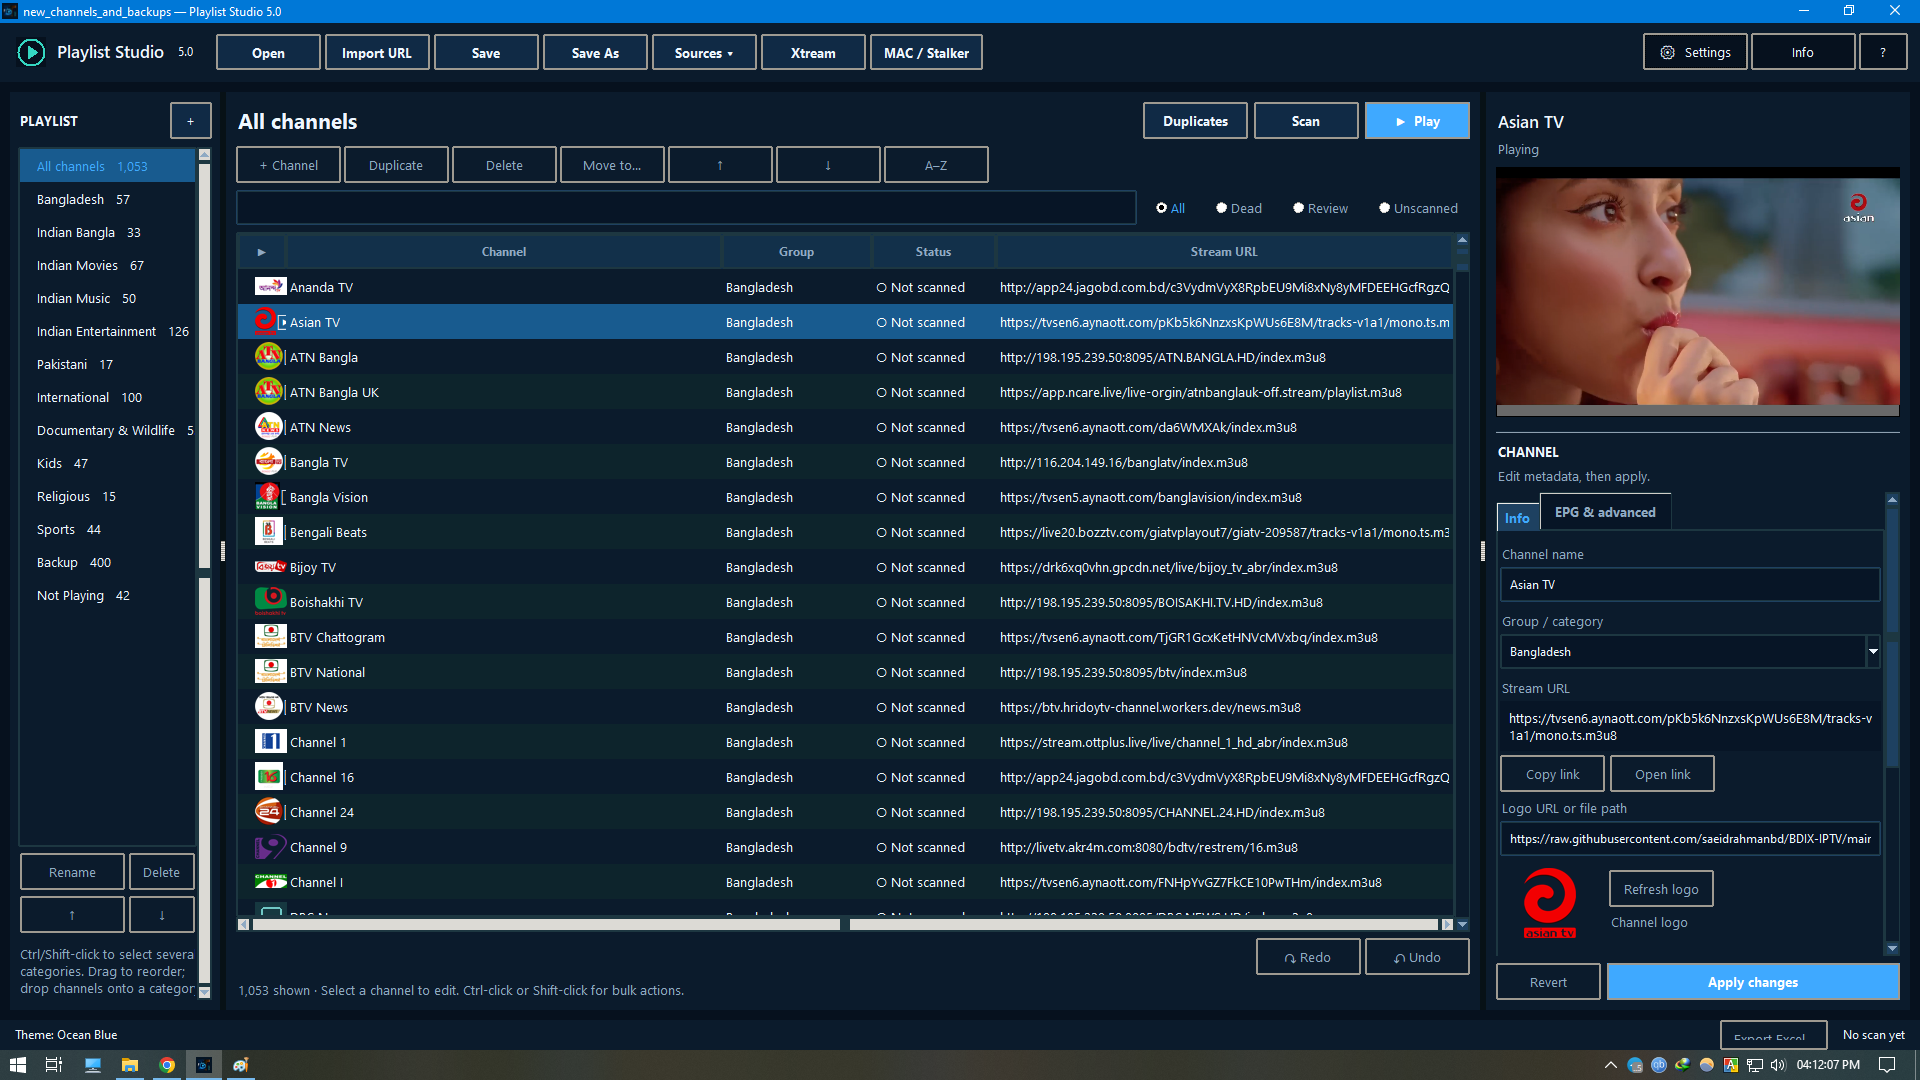Click the large Asian TV channel logo preview
Screen dimensions: 1920x1080
tap(1549, 903)
